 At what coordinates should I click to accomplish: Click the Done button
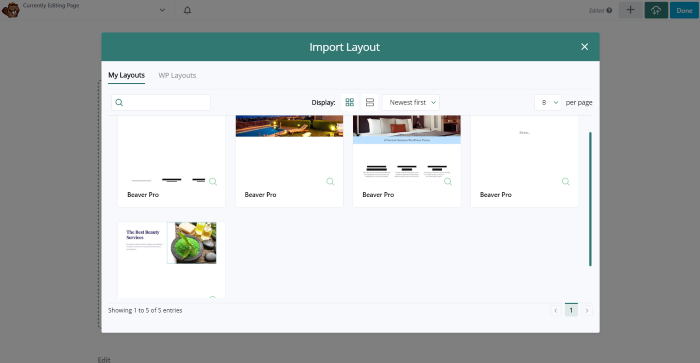[684, 10]
